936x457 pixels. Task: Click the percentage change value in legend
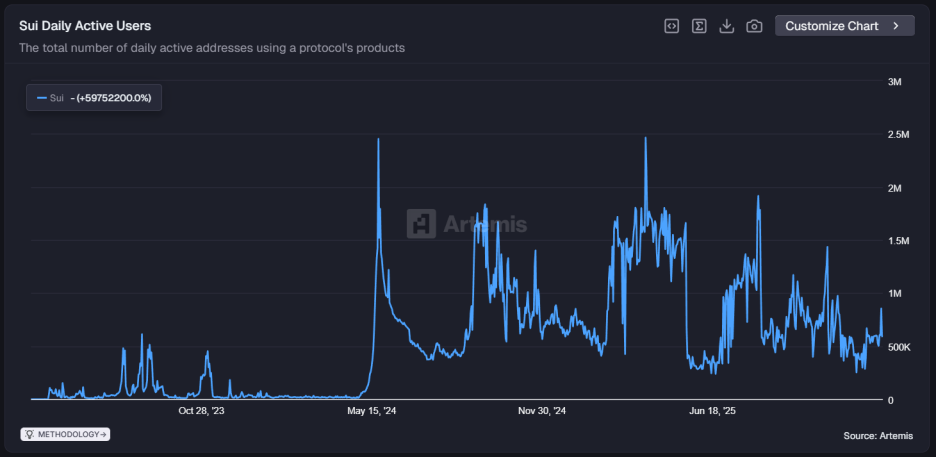click(114, 98)
